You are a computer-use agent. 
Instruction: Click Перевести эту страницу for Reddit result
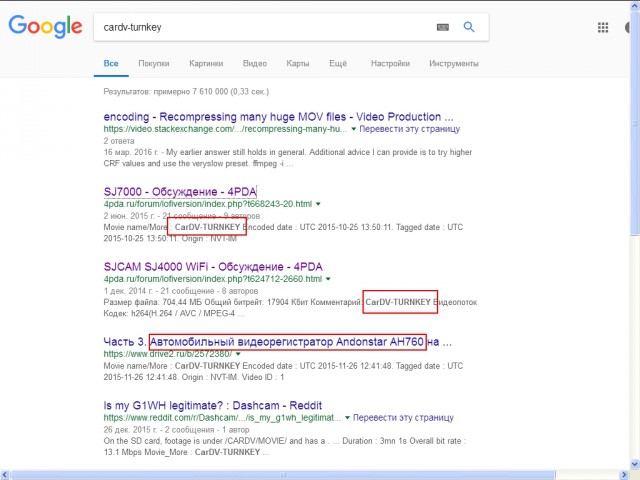coord(403,418)
